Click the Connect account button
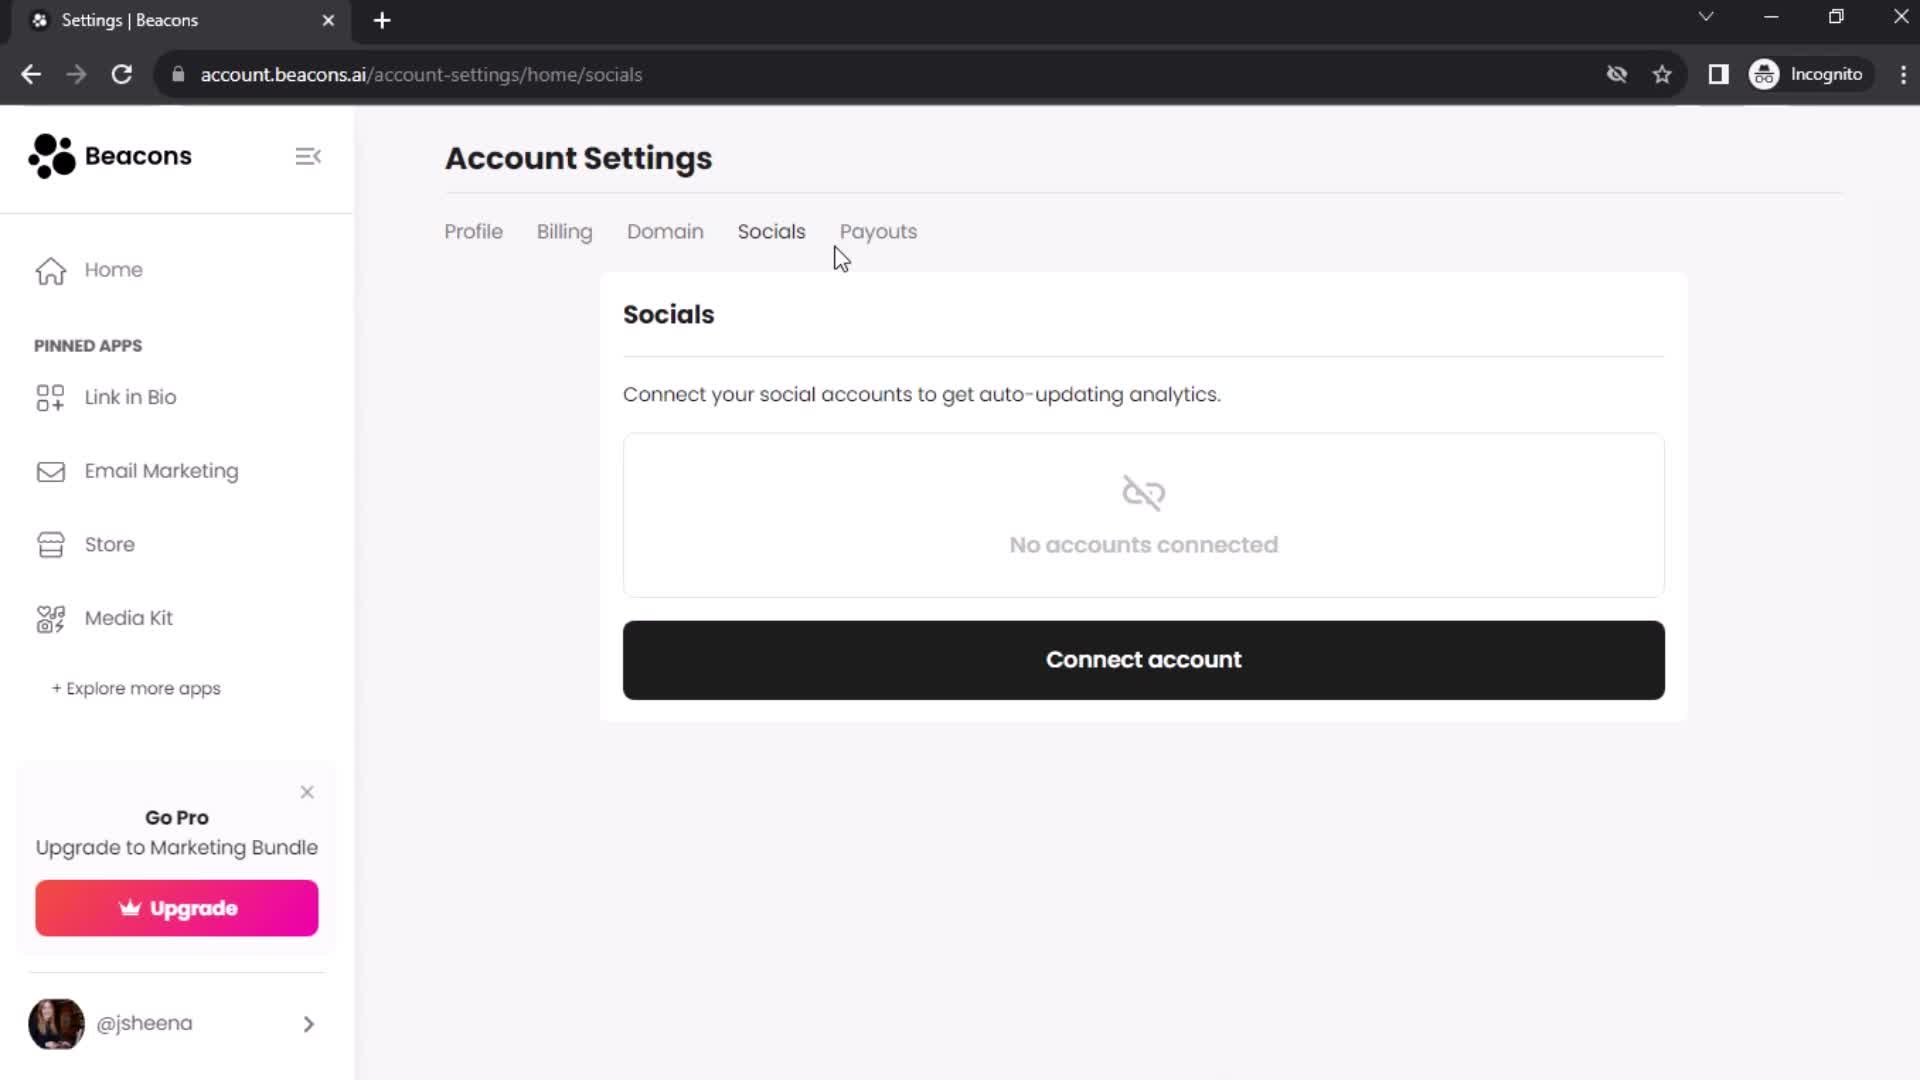Screen dimensions: 1920x1080 point(1143,659)
